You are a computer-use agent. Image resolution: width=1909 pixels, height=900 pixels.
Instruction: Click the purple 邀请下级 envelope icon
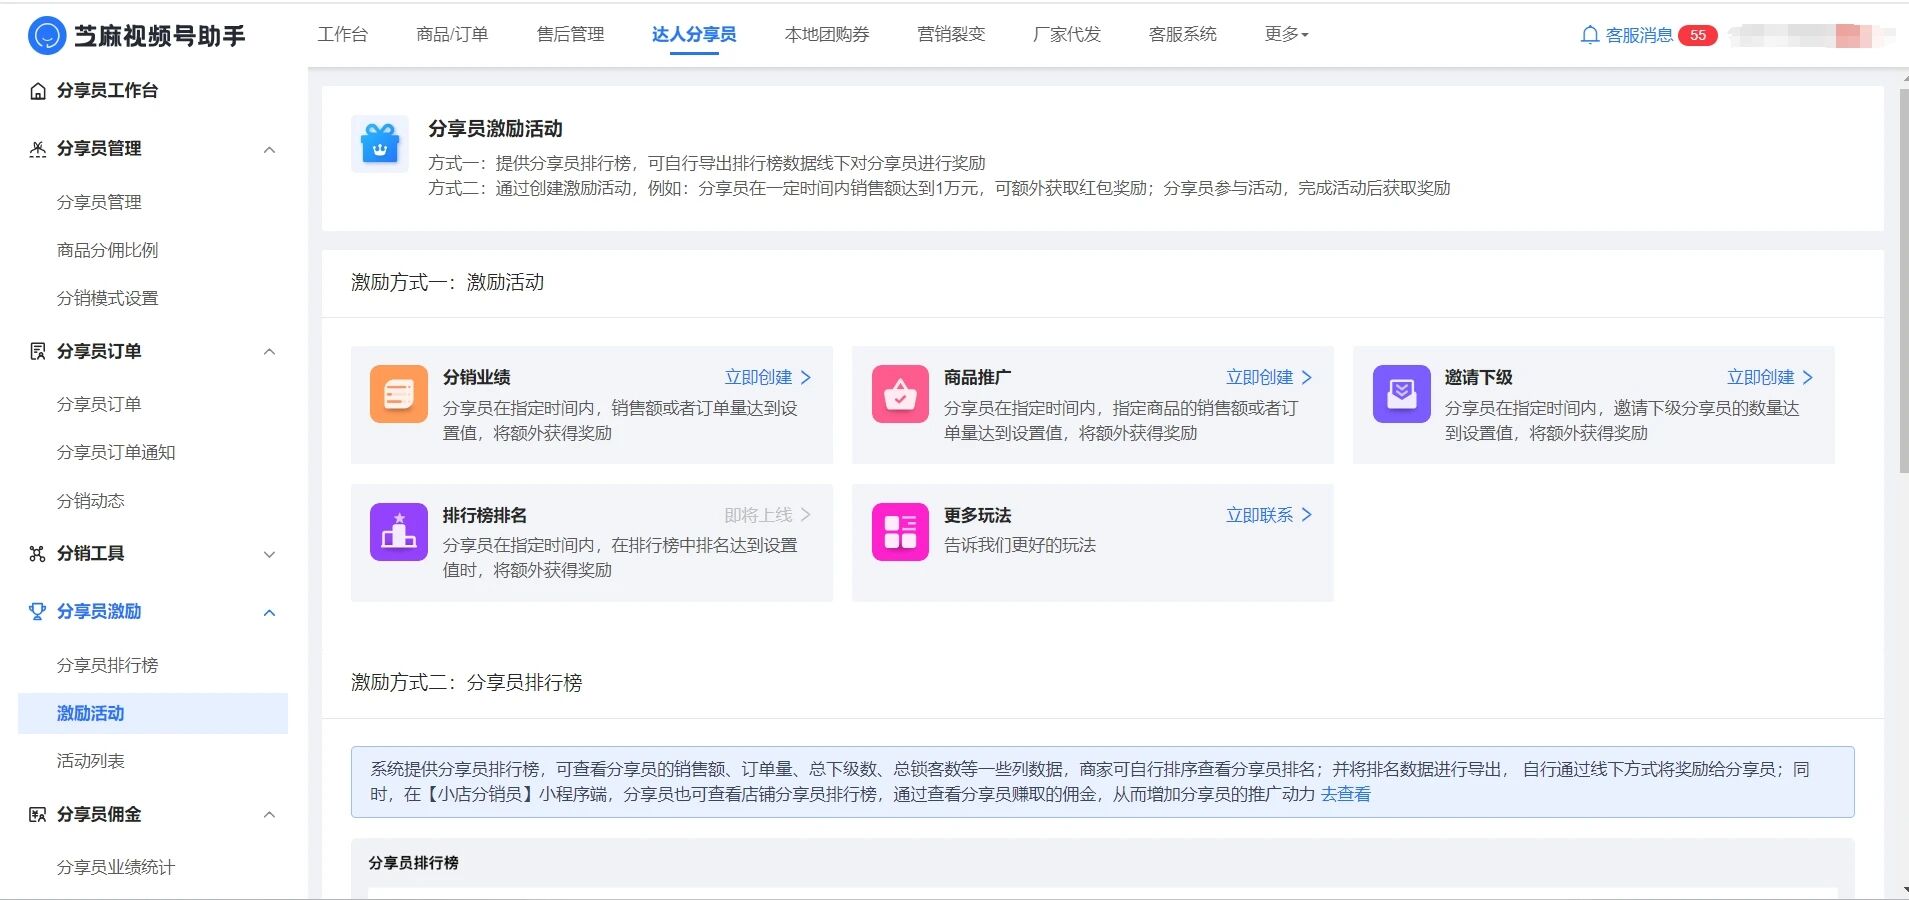(x=1401, y=394)
